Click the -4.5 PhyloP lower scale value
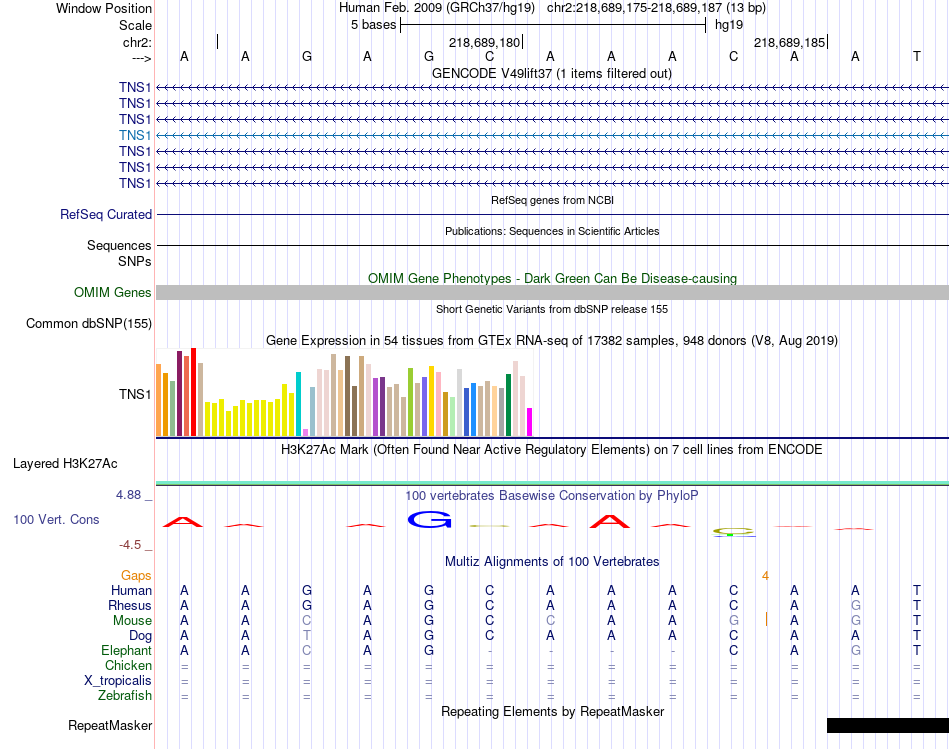This screenshot has height=749, width=950. click(x=130, y=545)
